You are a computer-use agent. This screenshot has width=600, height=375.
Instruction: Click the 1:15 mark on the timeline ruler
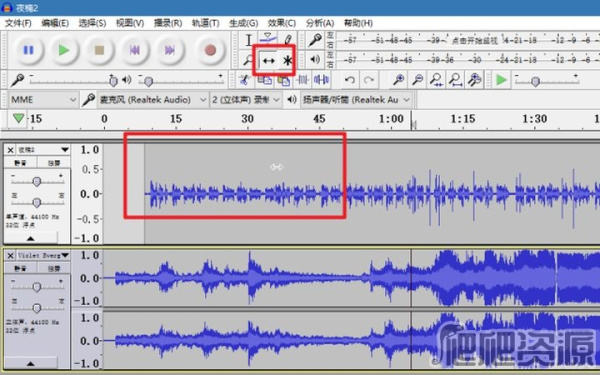coord(463,119)
